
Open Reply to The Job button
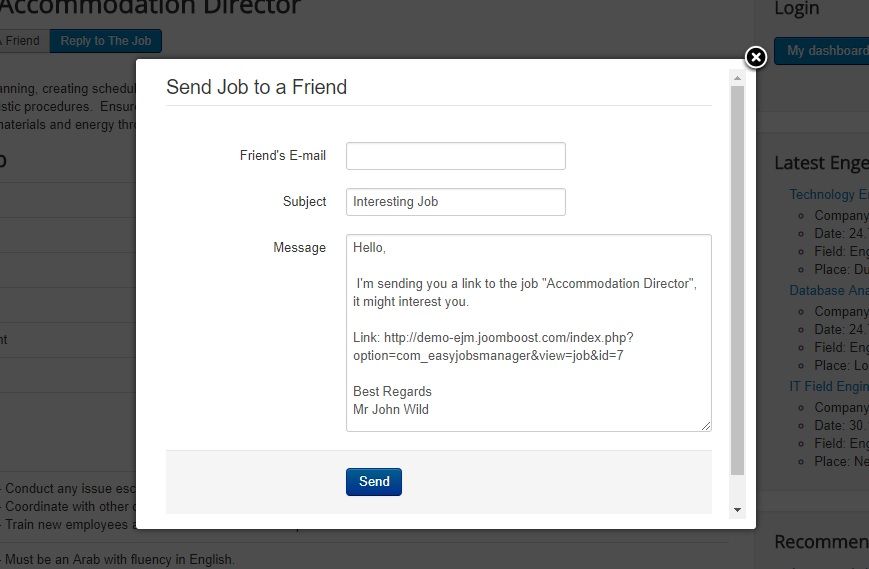pyautogui.click(x=106, y=41)
